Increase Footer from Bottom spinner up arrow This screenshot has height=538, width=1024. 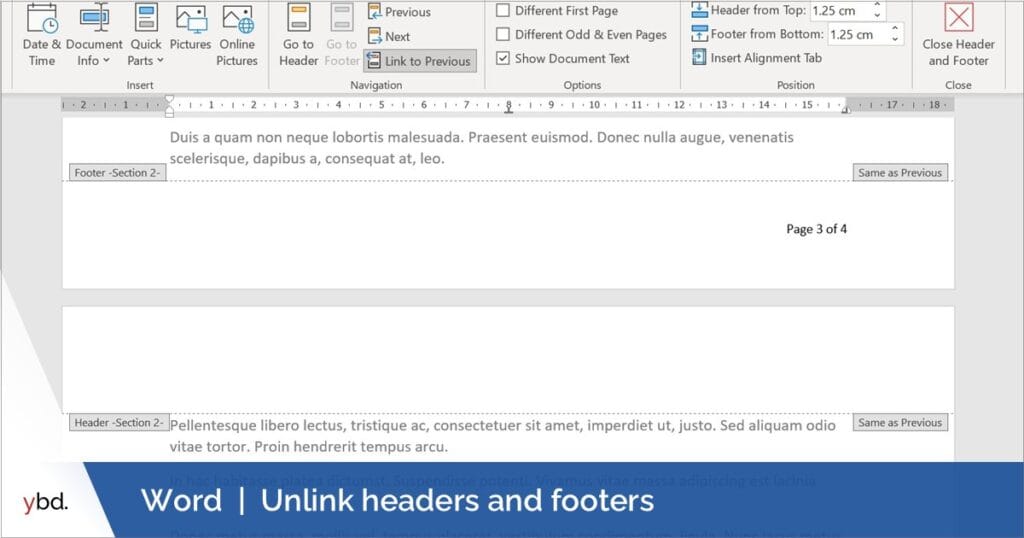(895, 29)
